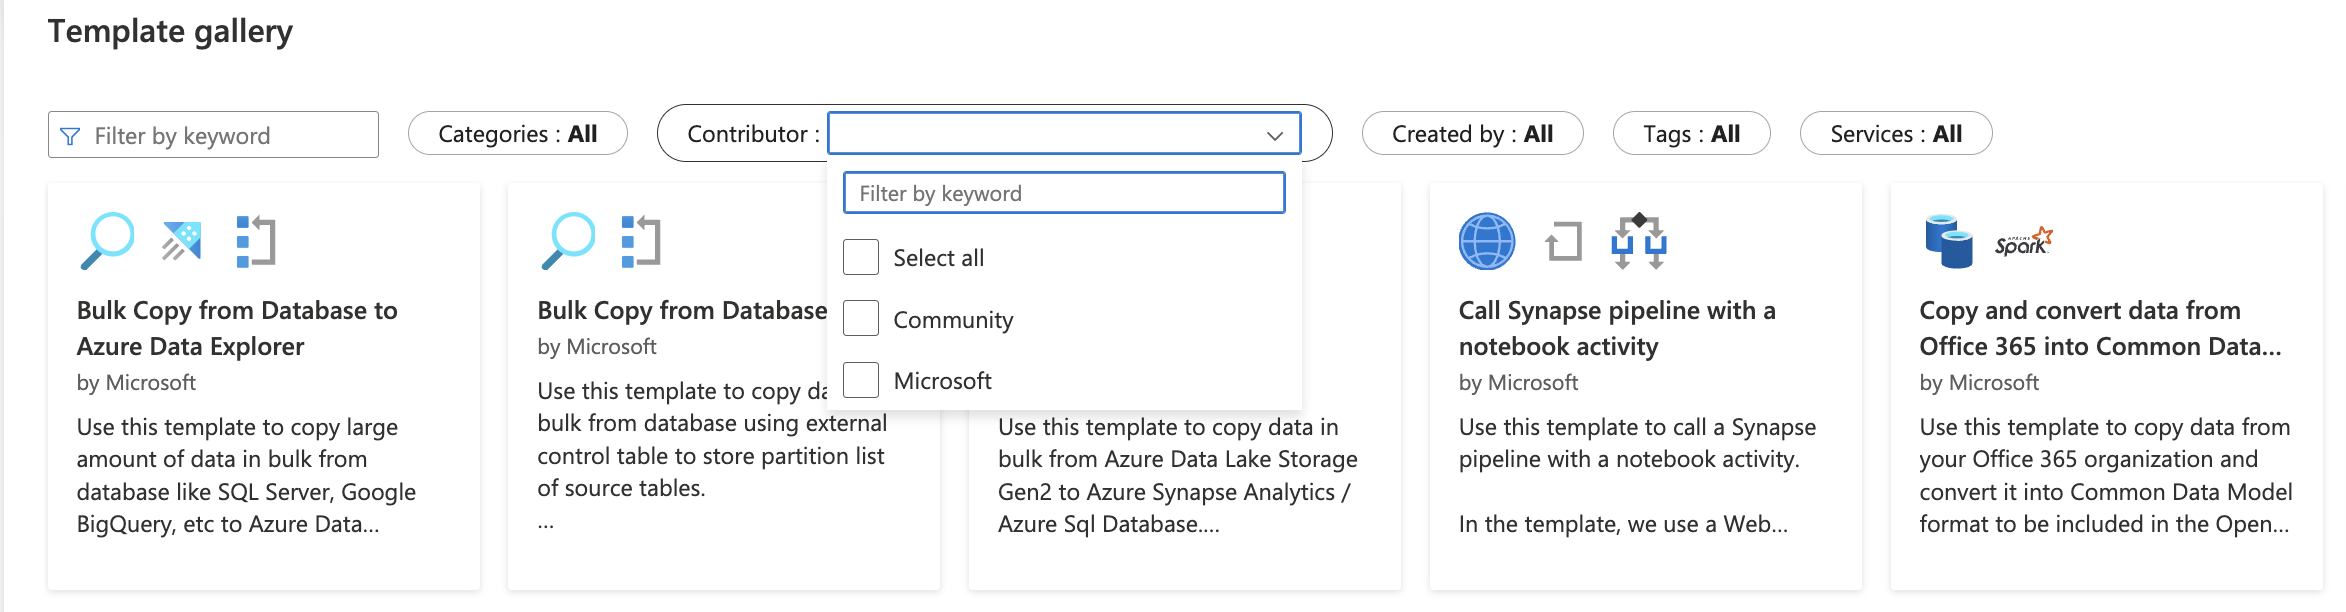Check the Community contributor checkbox
Image resolution: width=2346 pixels, height=612 pixels.
pyautogui.click(x=861, y=319)
